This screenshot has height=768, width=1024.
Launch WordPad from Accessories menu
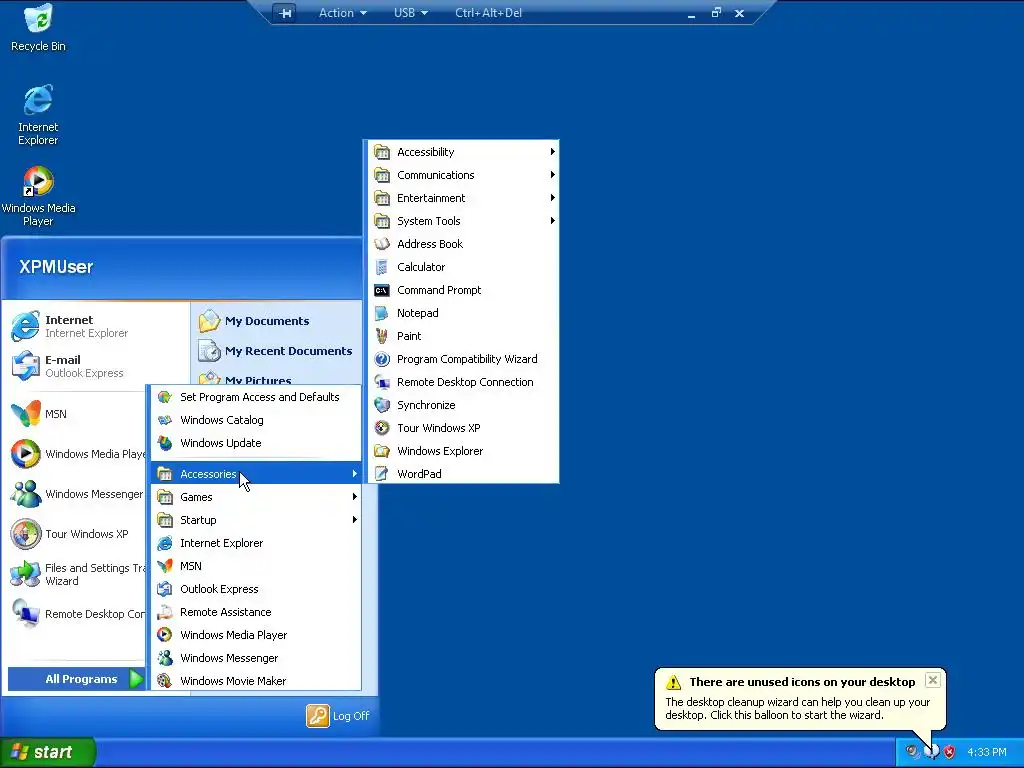[462, 473]
